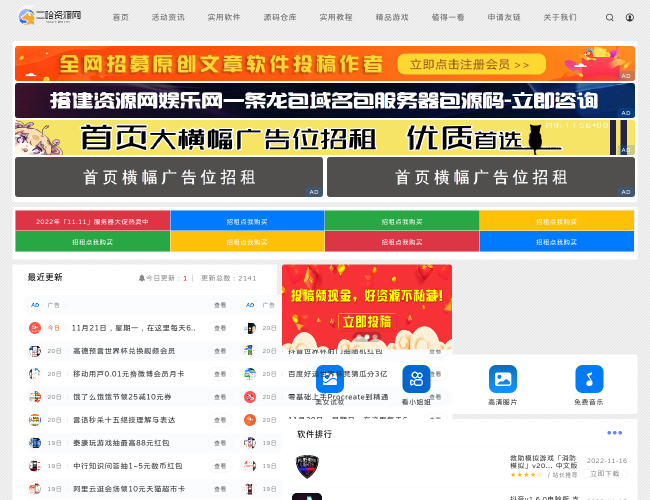Click 查看 button for 饿了么饿饿节 post
Screen dimensions: 650x500
220,397
